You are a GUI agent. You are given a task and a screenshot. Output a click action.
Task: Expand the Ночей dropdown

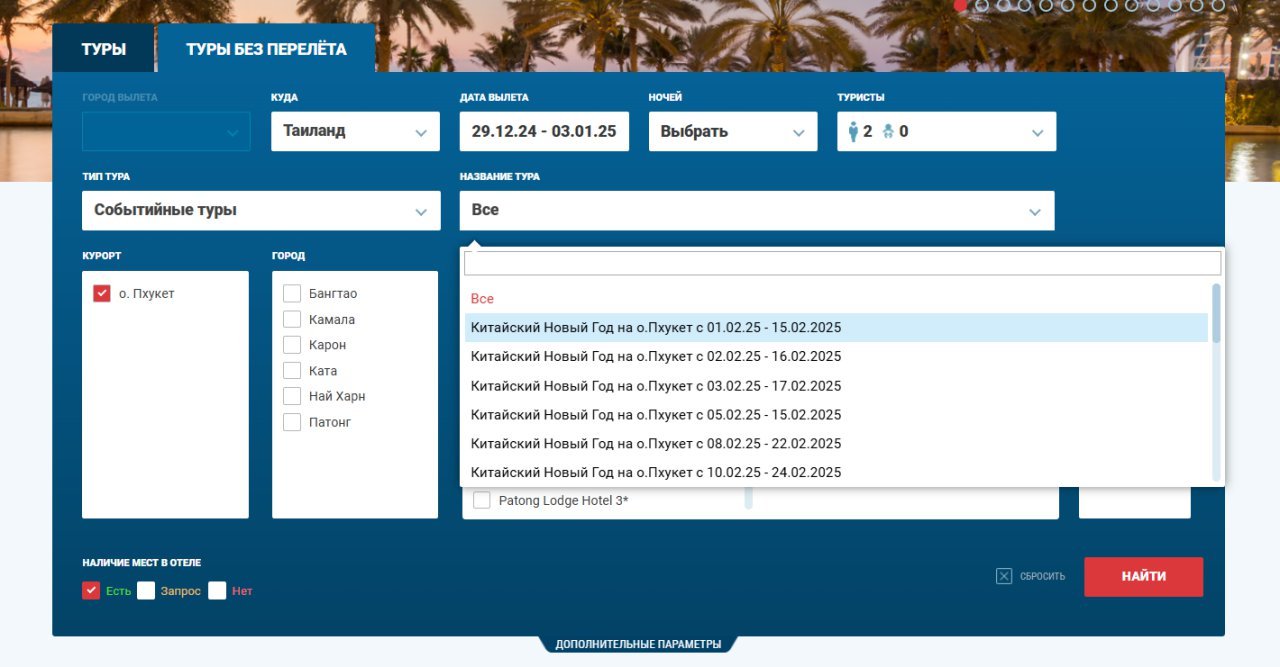[733, 131]
